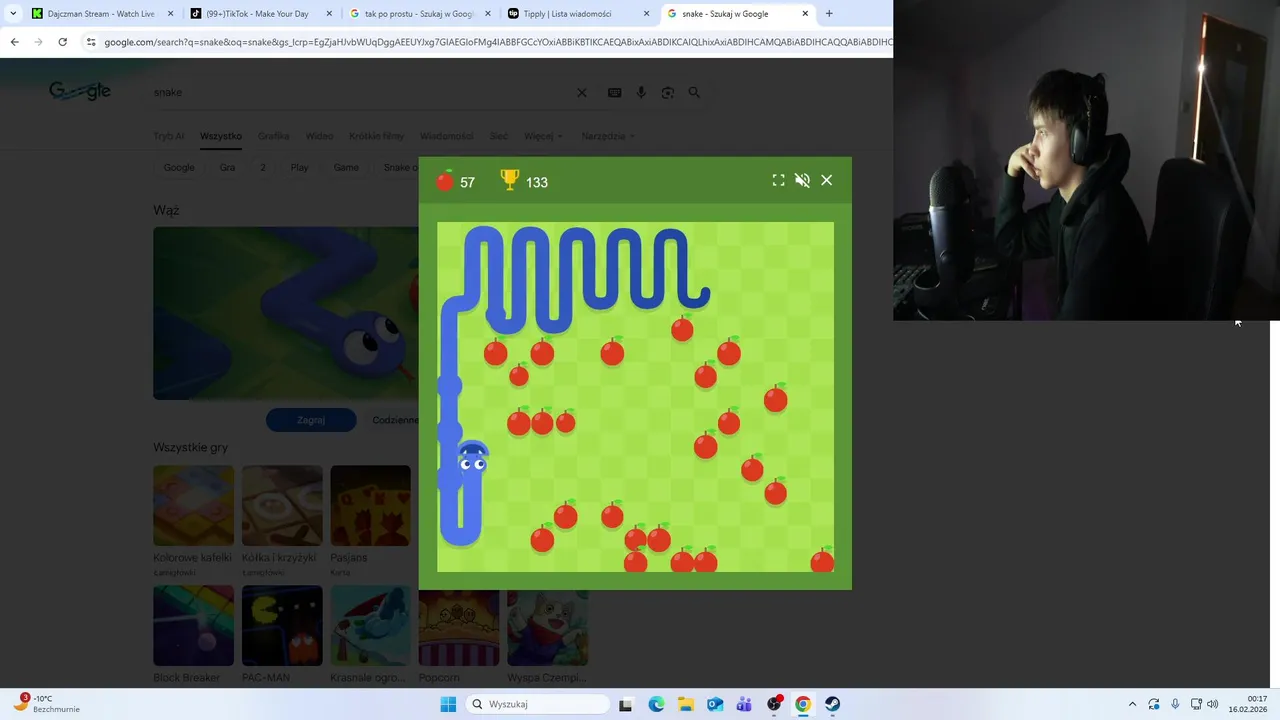The image size is (1280, 720).
Task: Unmute the Snake game sound
Action: [x=802, y=180]
